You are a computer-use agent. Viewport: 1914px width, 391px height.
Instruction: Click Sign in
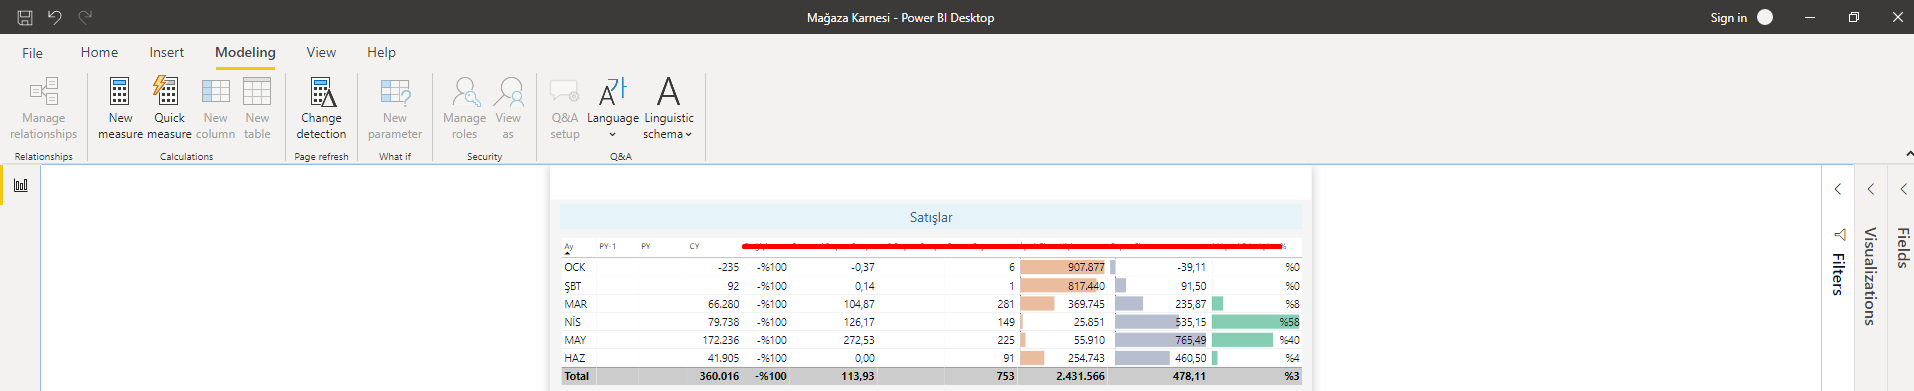click(x=1728, y=17)
